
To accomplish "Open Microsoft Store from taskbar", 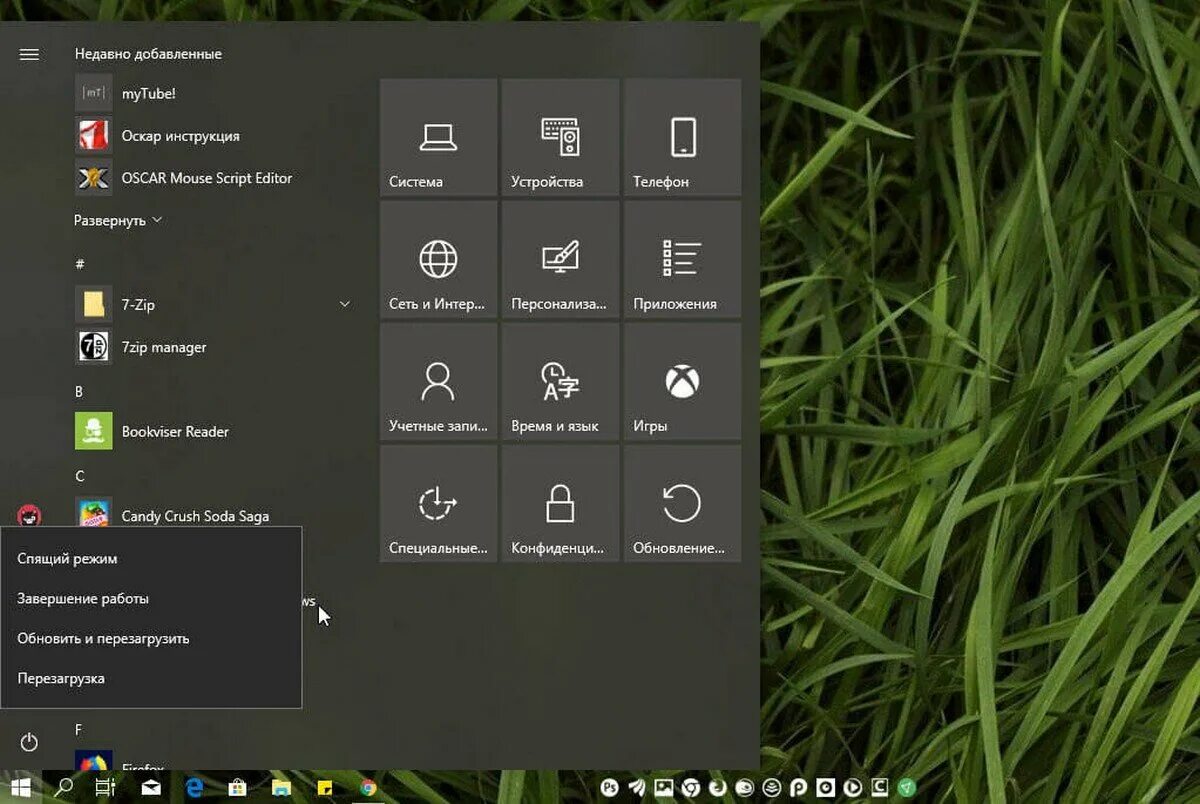I will [x=238, y=788].
